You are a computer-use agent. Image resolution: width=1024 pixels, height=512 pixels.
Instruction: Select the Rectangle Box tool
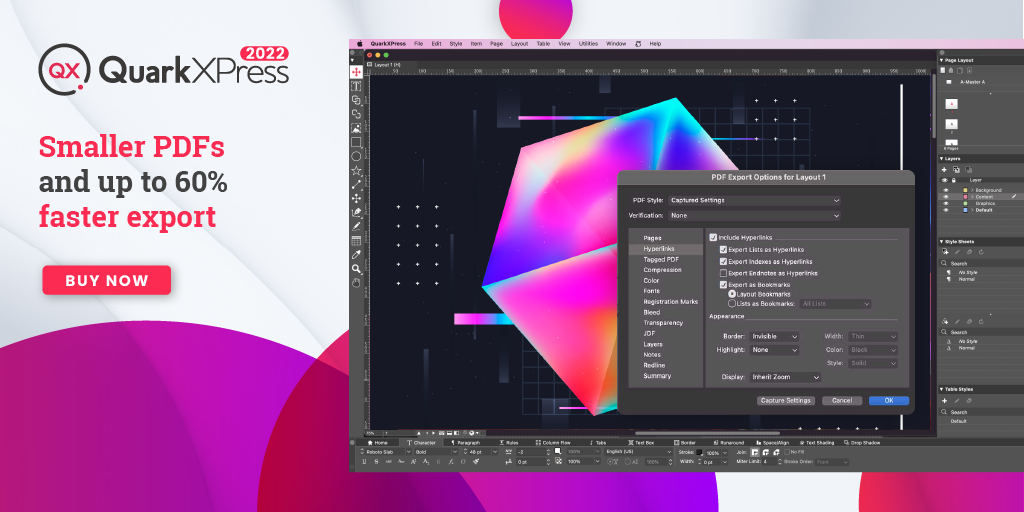point(356,142)
